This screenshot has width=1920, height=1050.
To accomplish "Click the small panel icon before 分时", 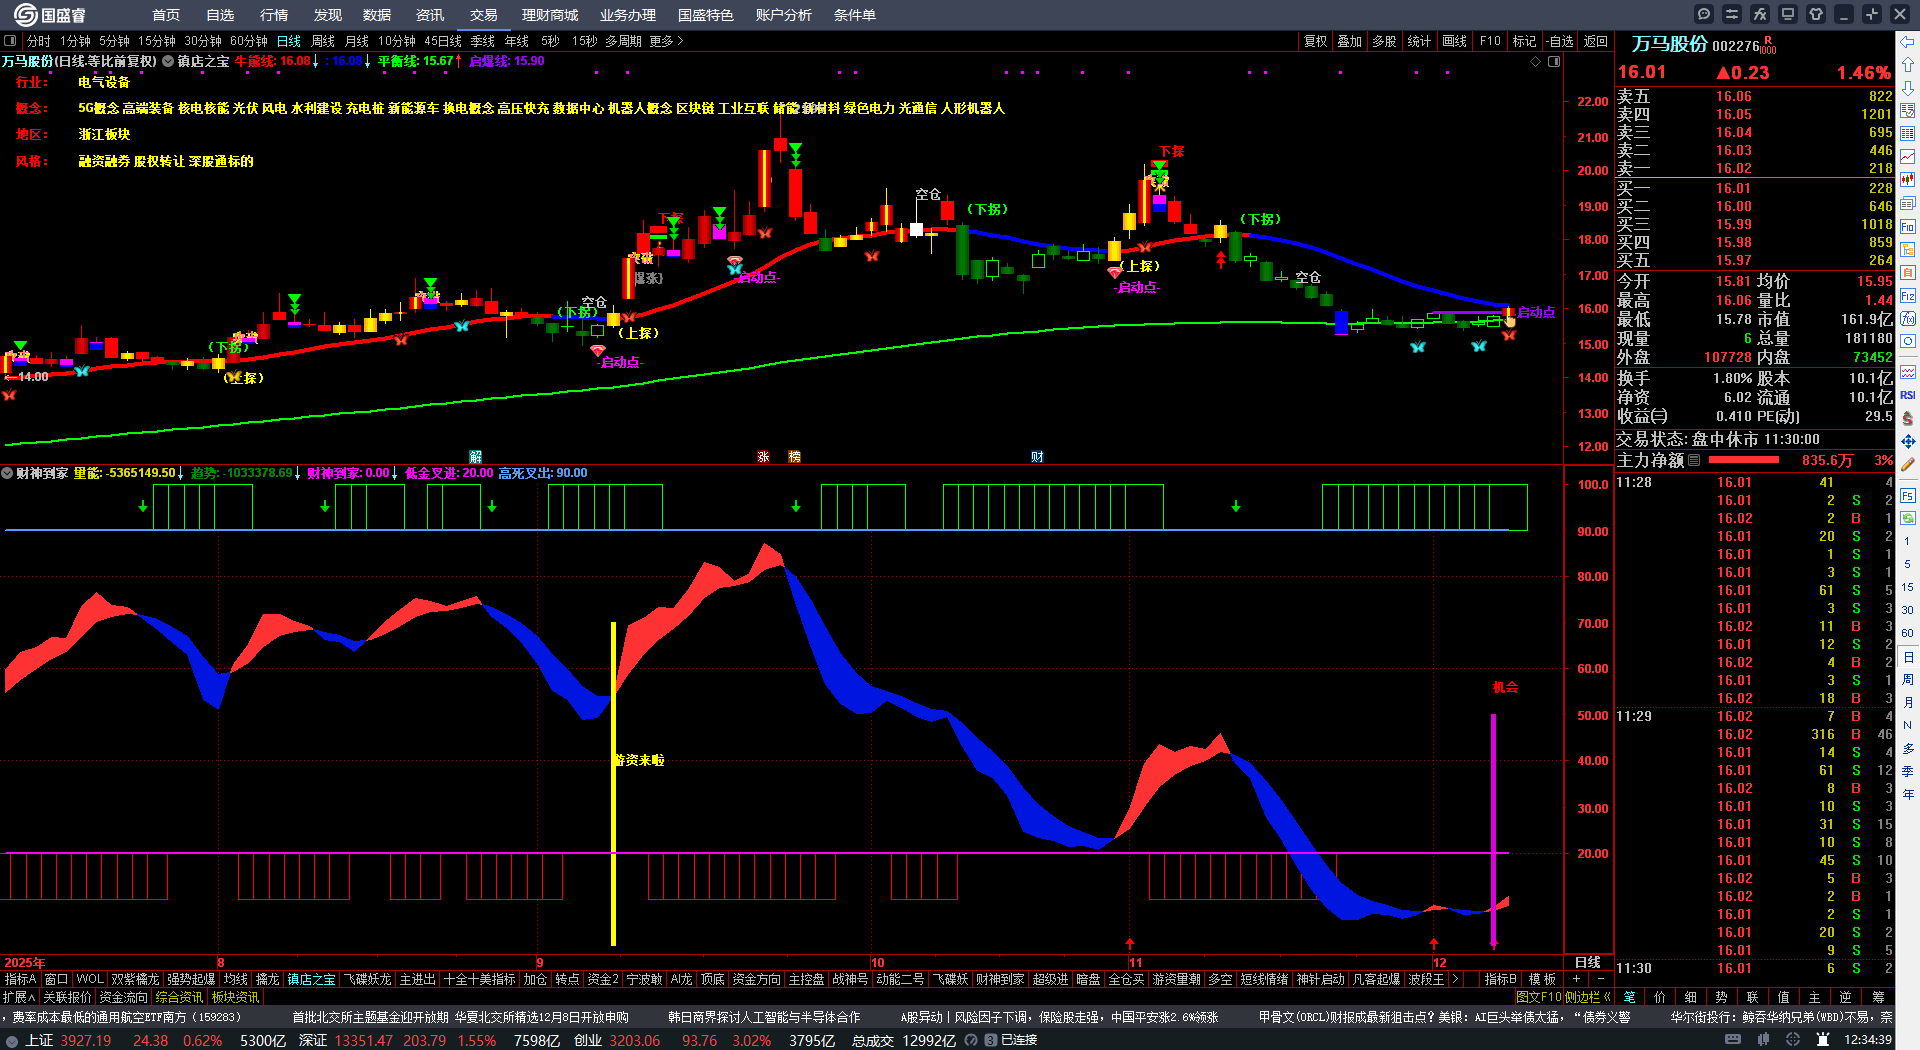I will (x=11, y=41).
